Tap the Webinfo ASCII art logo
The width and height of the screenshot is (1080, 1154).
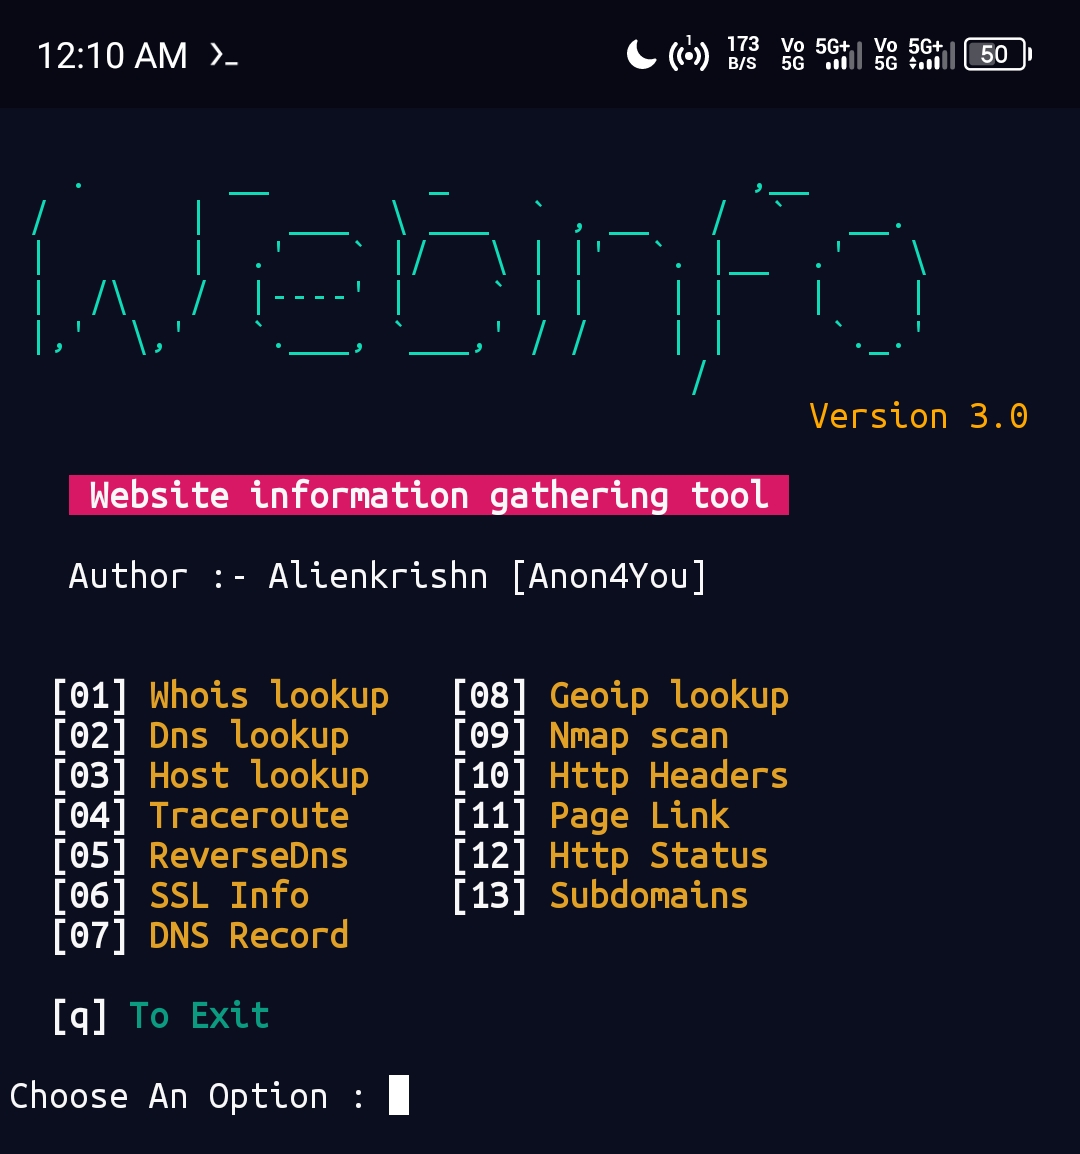[x=479, y=287]
